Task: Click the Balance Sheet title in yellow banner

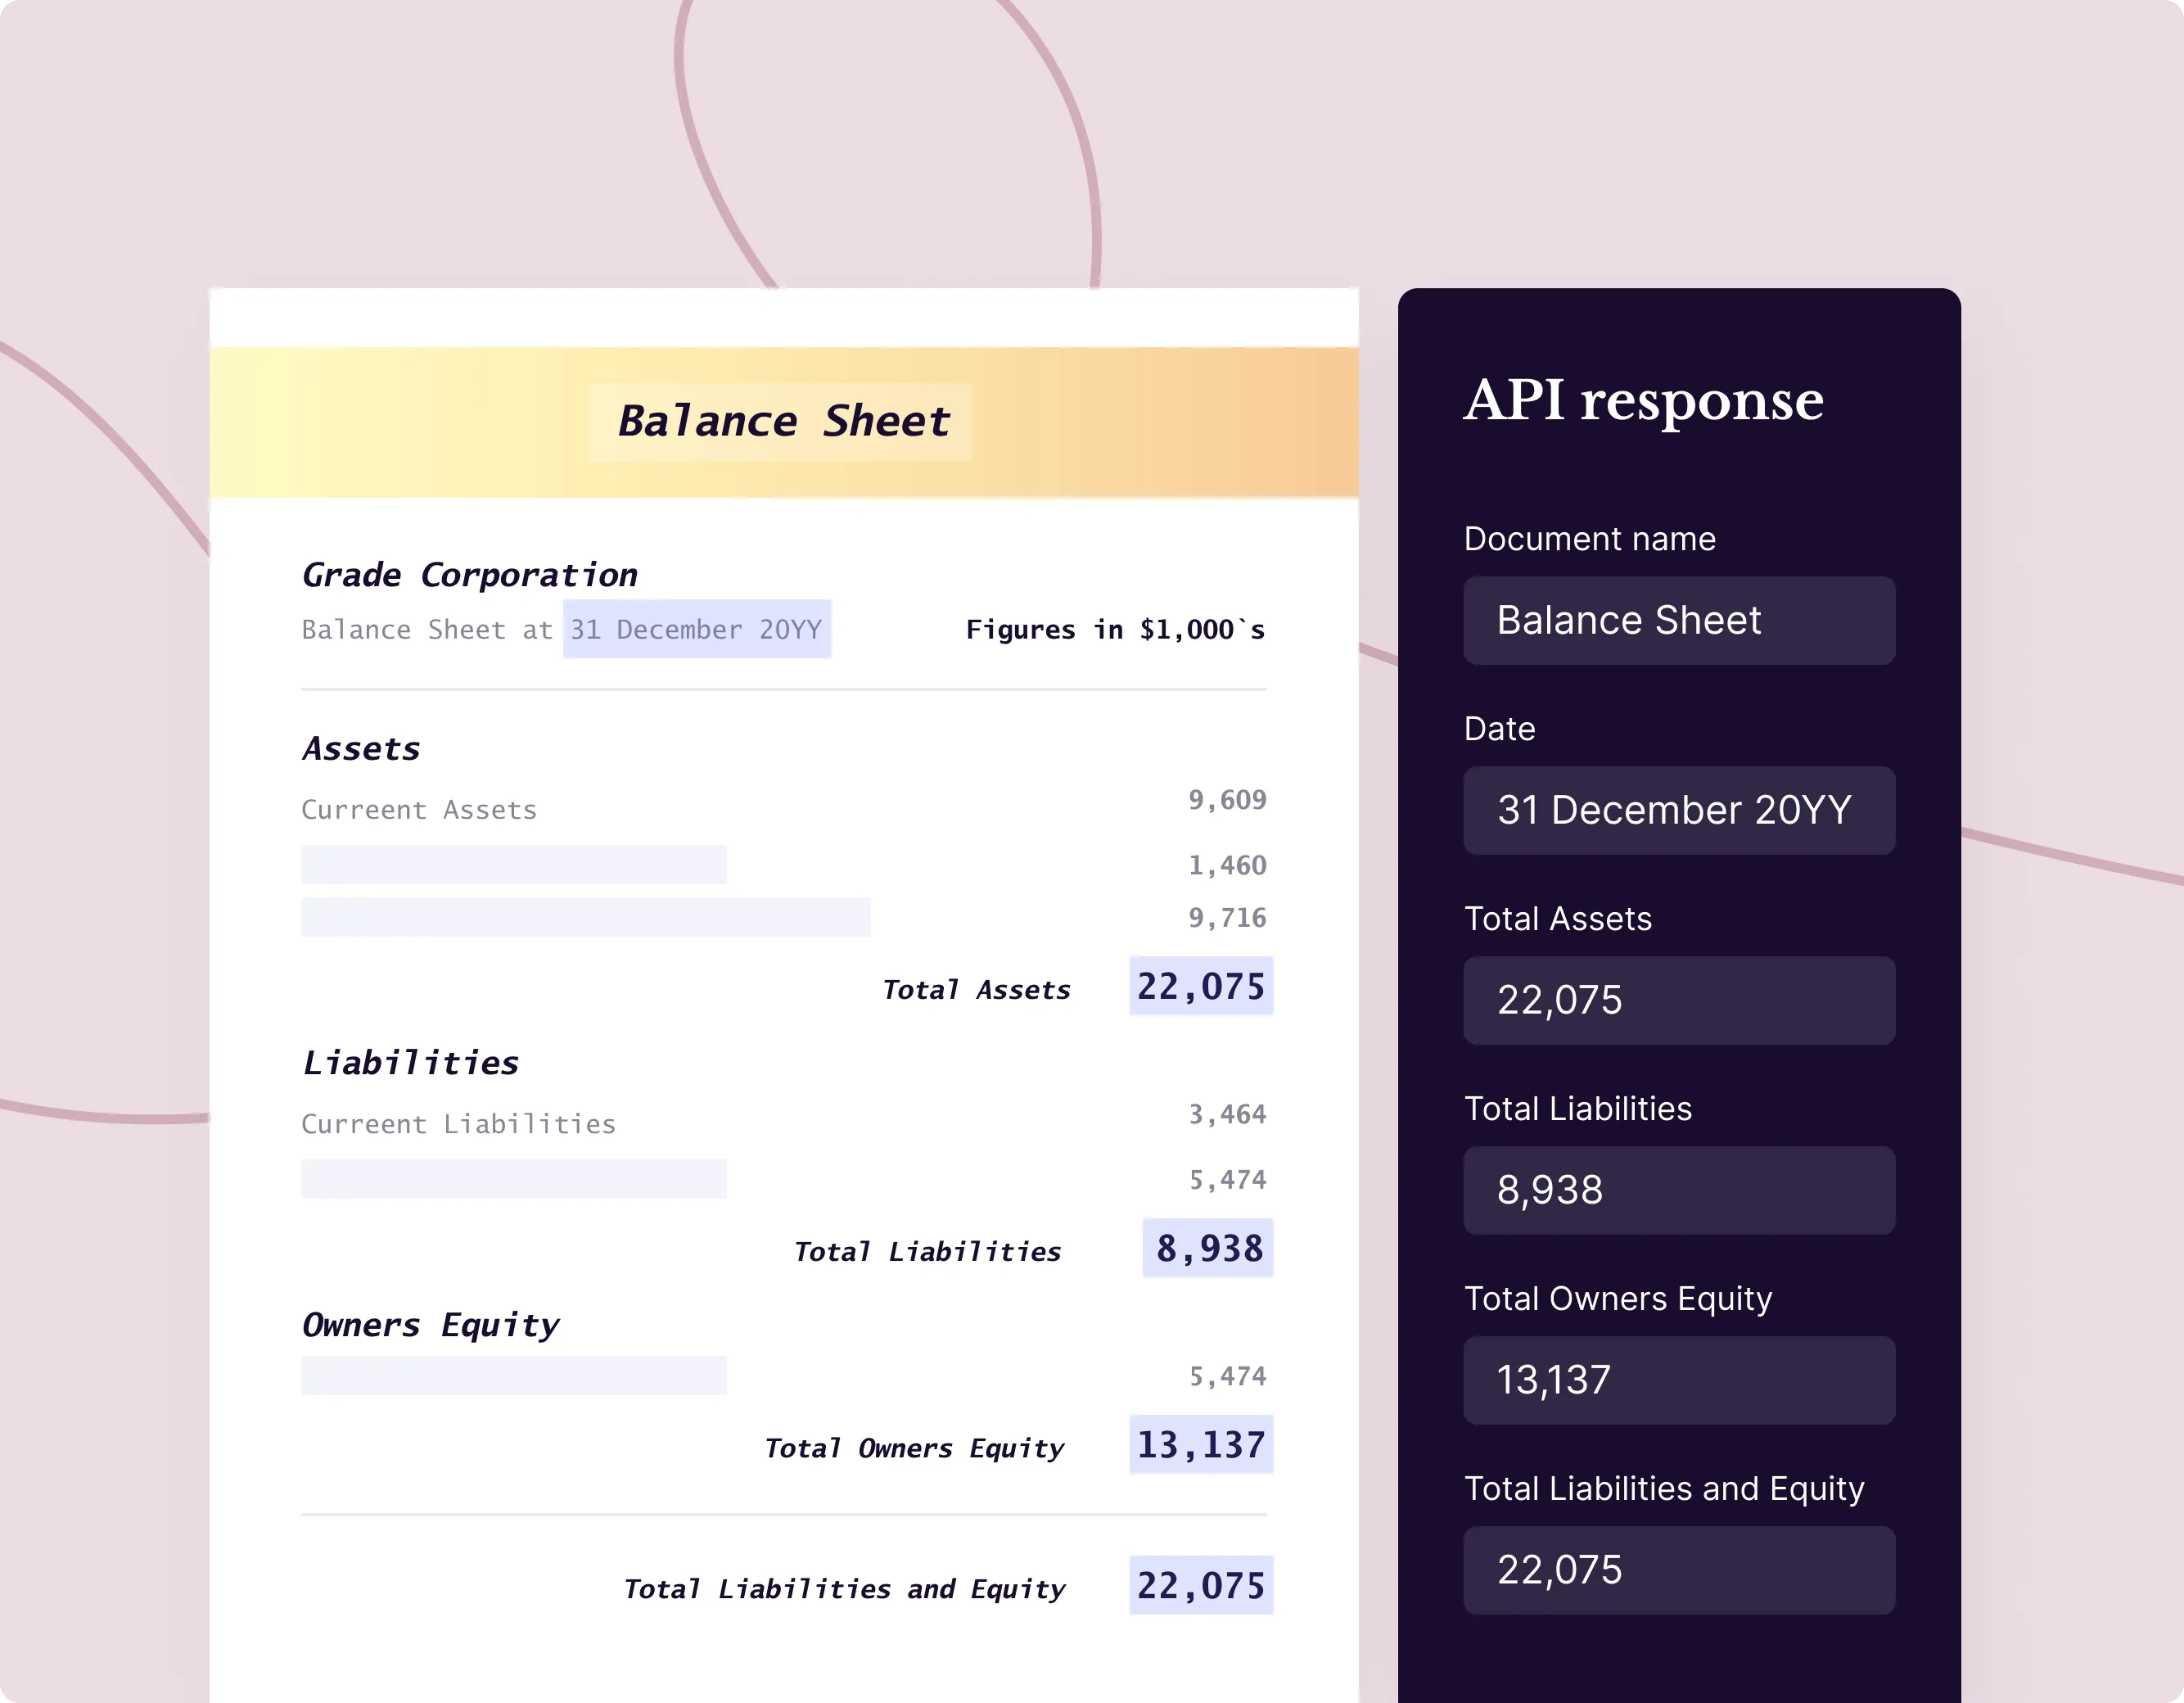Action: pos(782,421)
